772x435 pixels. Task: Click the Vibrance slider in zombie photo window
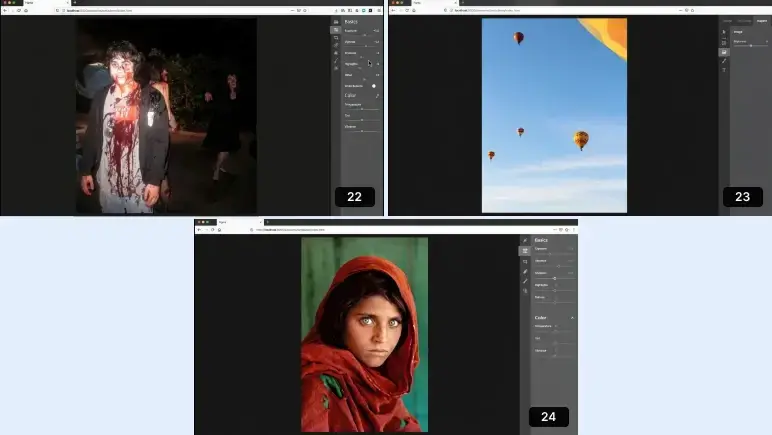point(362,131)
